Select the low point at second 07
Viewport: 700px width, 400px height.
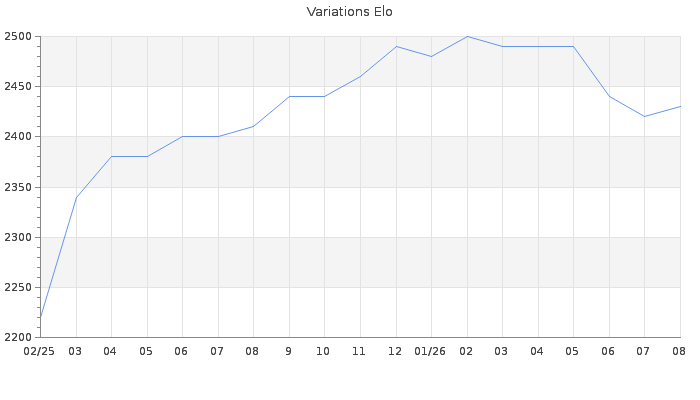pos(644,117)
